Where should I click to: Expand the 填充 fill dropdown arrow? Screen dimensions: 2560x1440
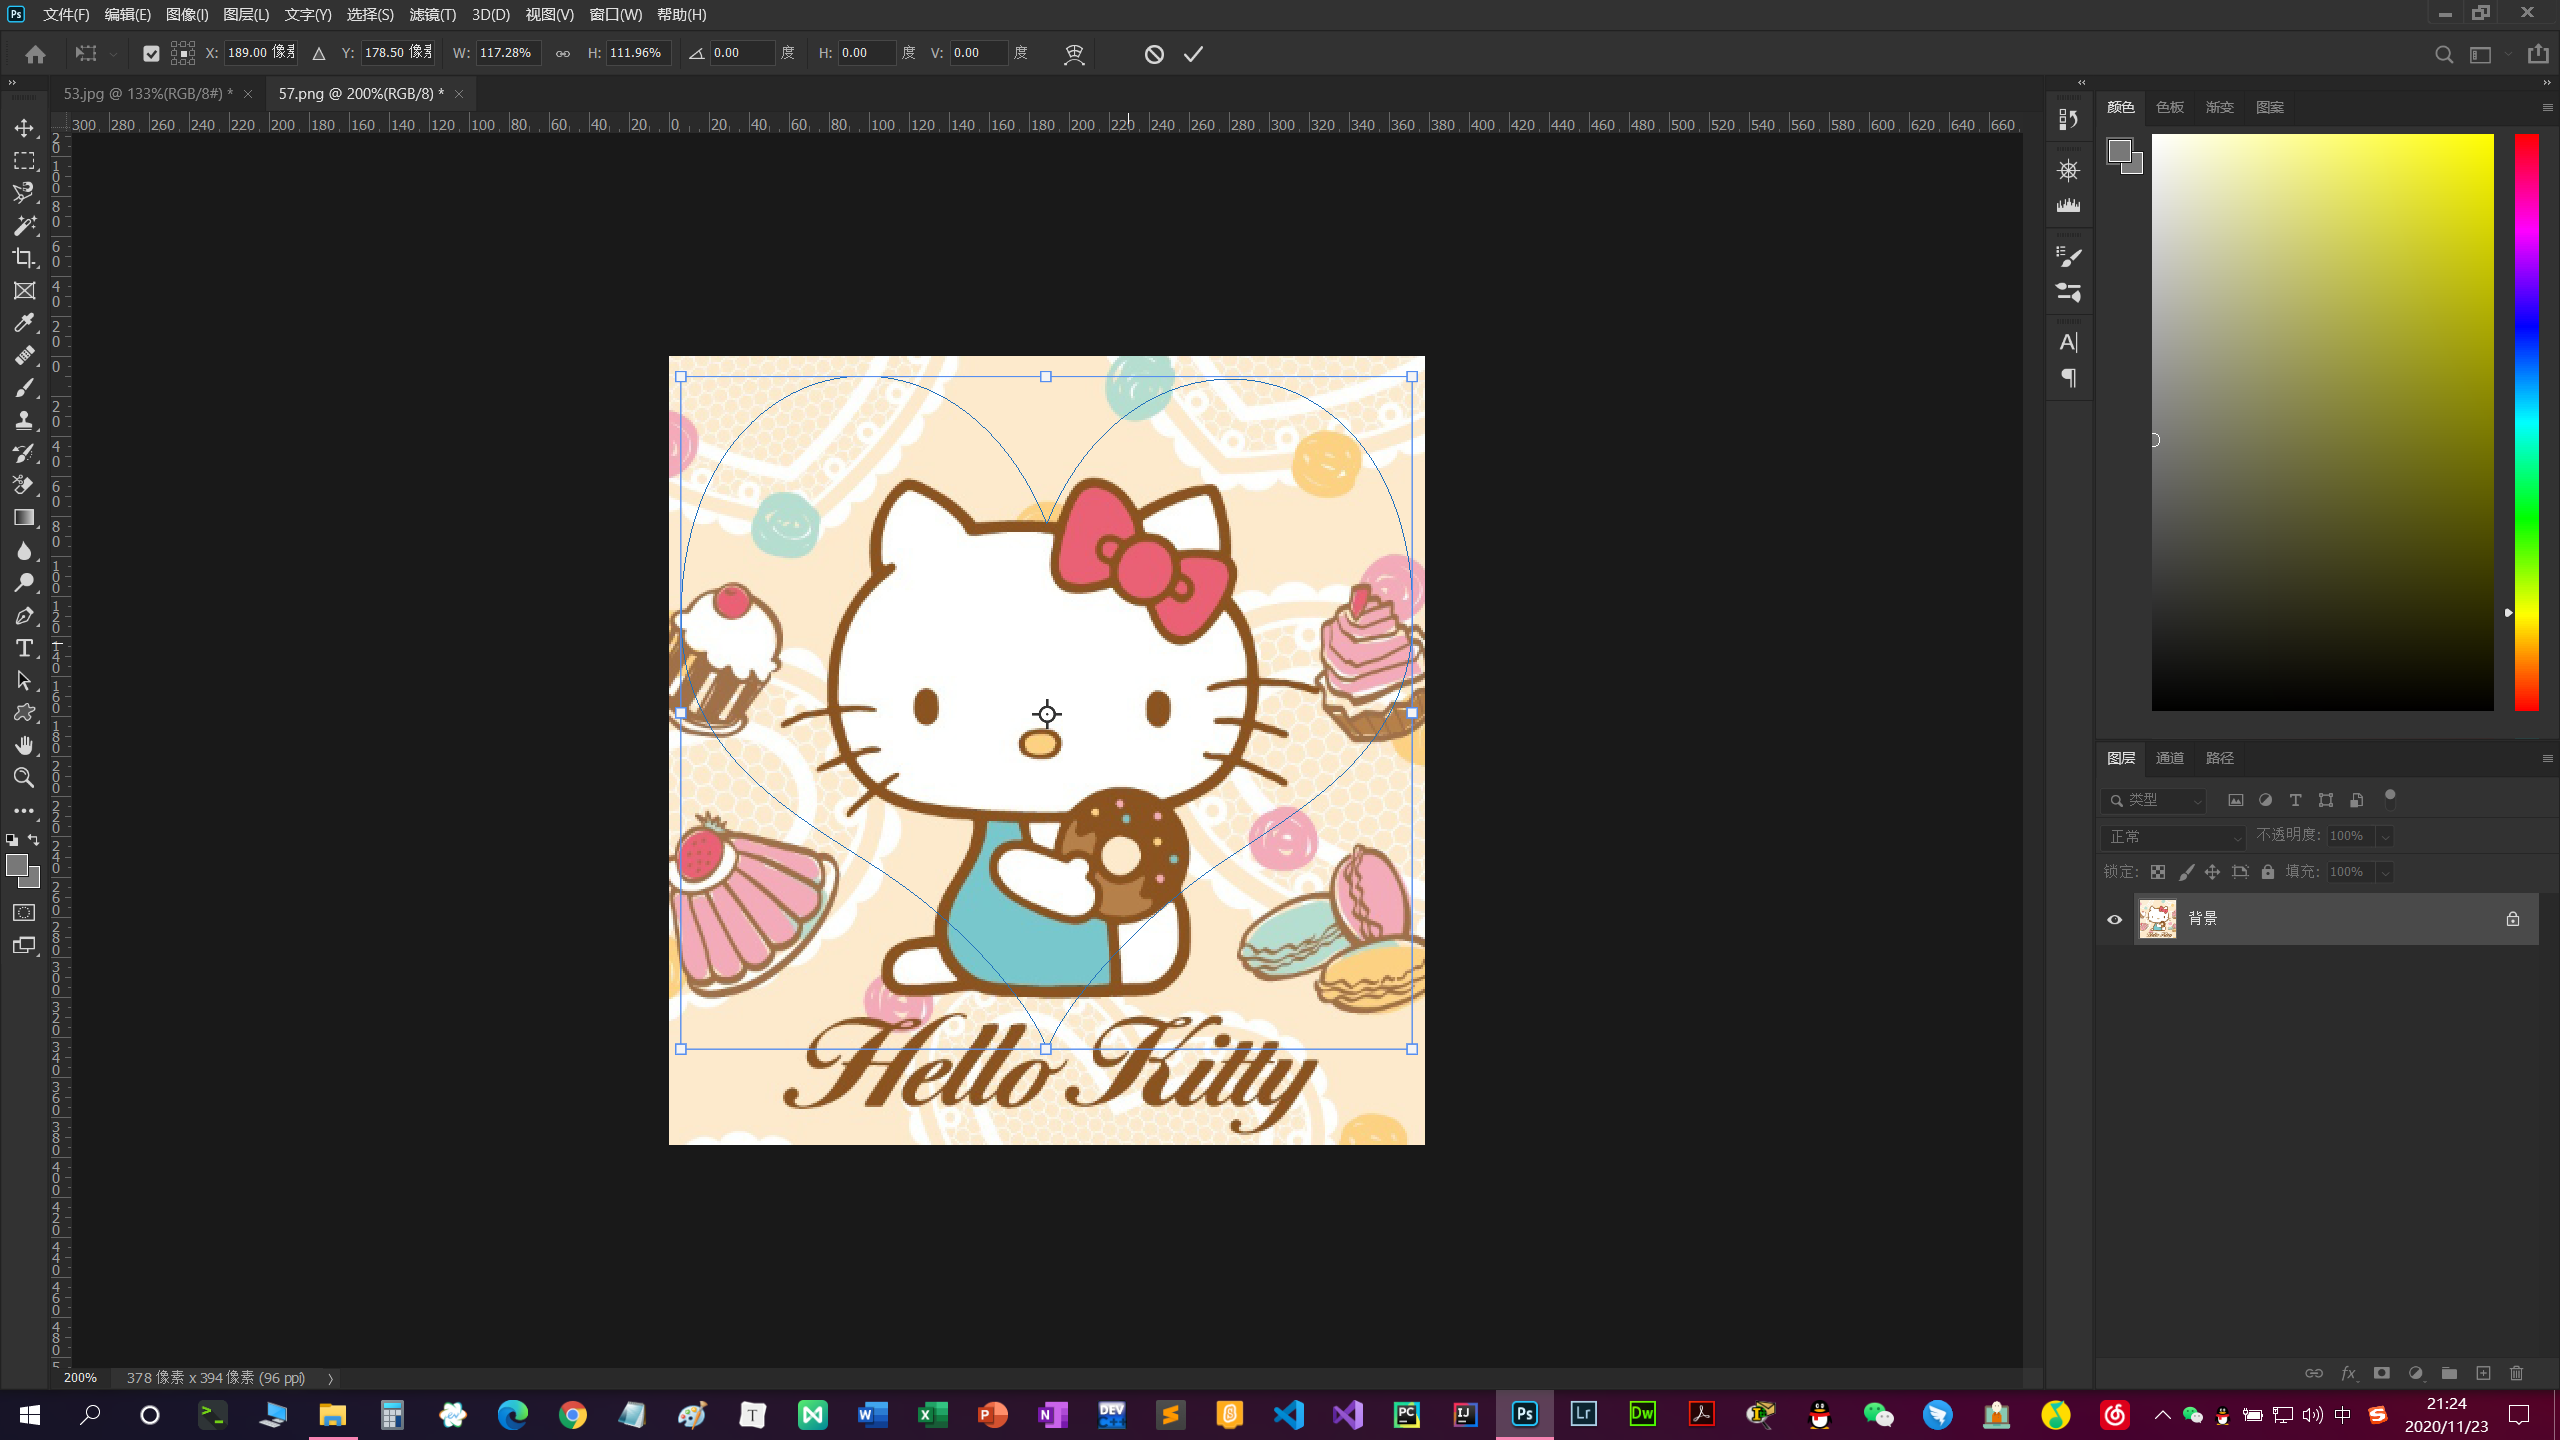pyautogui.click(x=2385, y=872)
